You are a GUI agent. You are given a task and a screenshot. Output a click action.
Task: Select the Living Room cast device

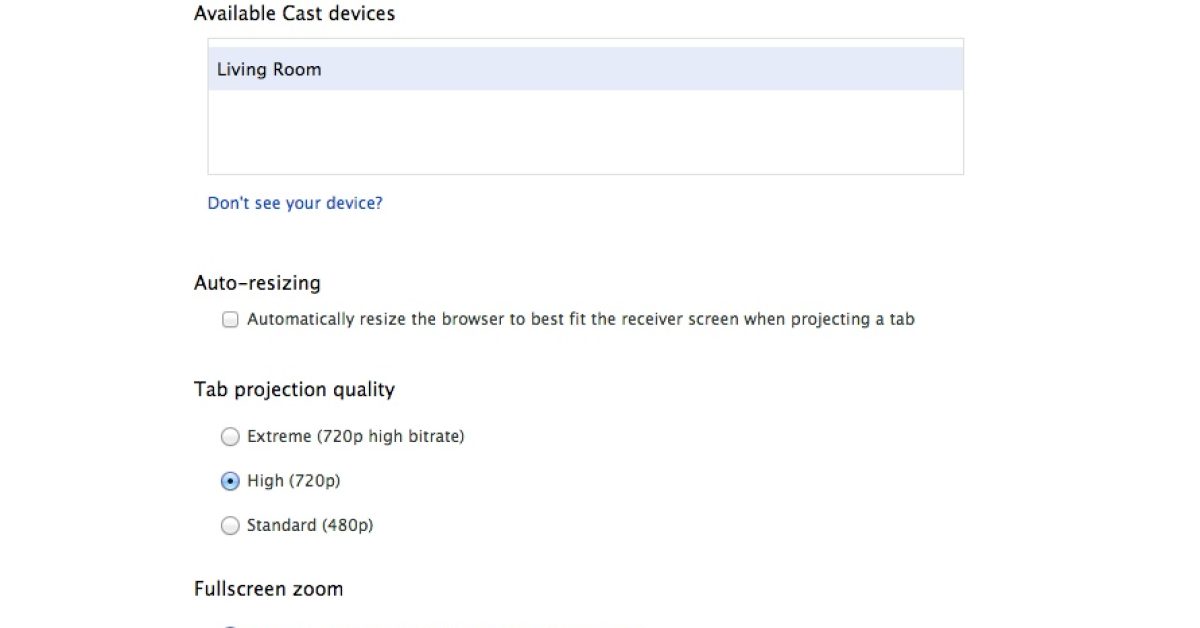tap(585, 70)
